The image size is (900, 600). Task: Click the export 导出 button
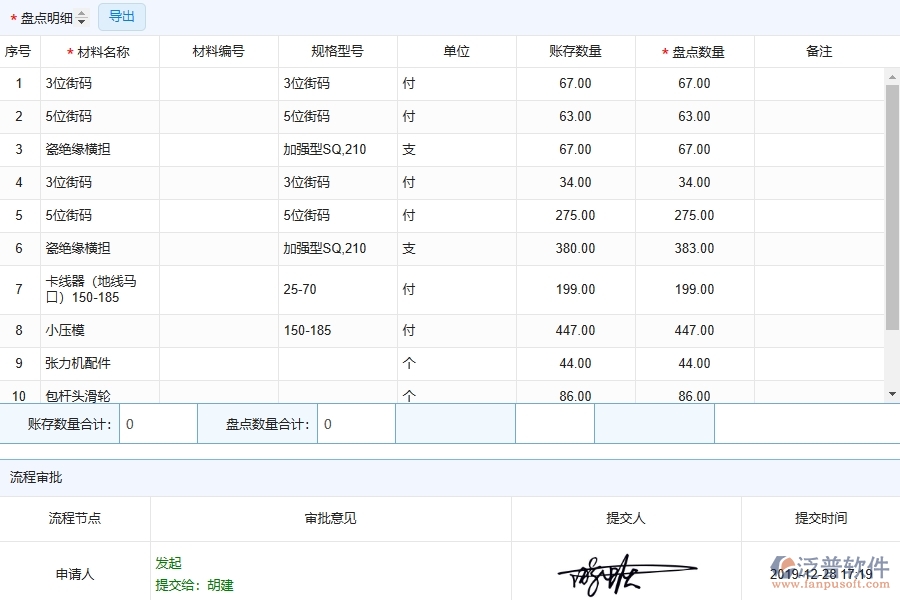[122, 16]
